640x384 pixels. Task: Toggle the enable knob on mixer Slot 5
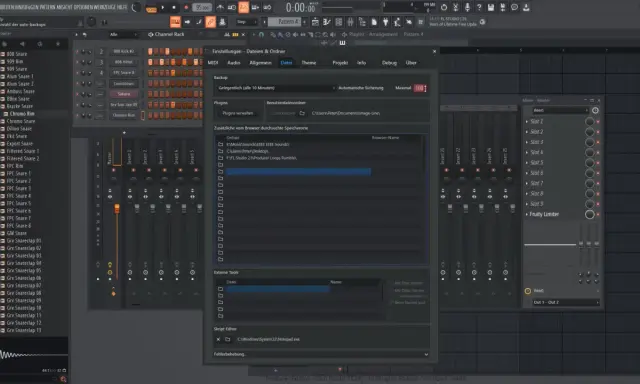(x=590, y=162)
